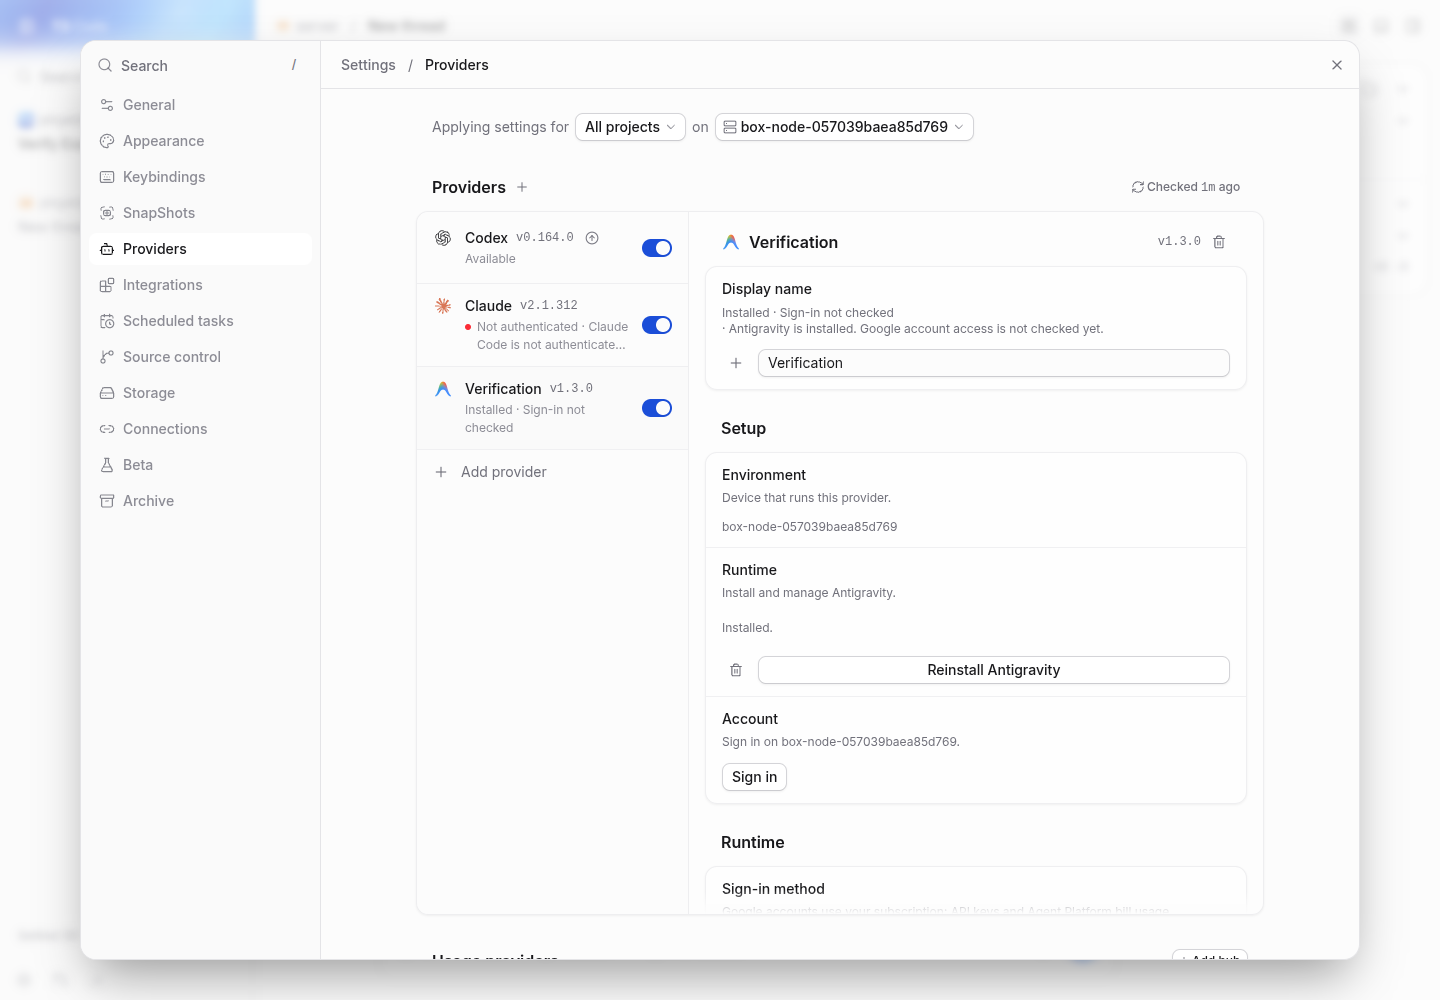The image size is (1440, 1000).
Task: Click the Codex logo icon
Action: 443,238
